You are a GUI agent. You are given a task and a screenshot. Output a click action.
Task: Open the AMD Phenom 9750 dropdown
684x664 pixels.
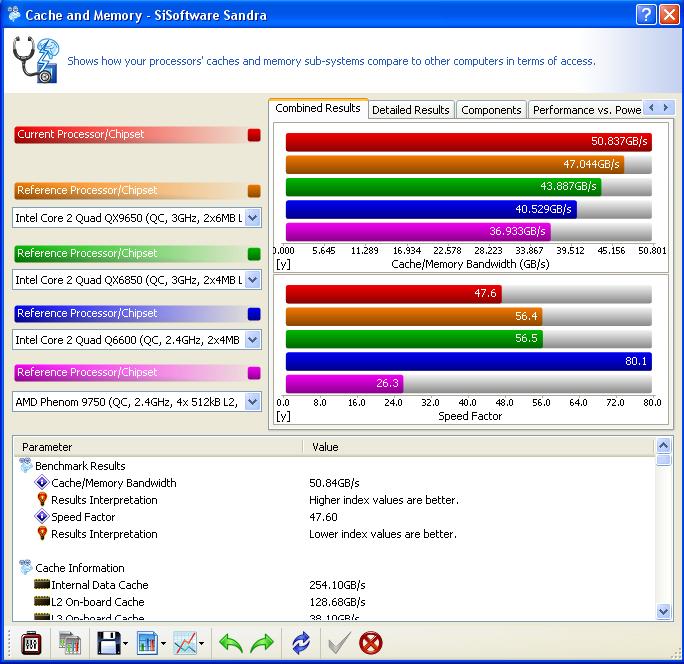click(253, 401)
